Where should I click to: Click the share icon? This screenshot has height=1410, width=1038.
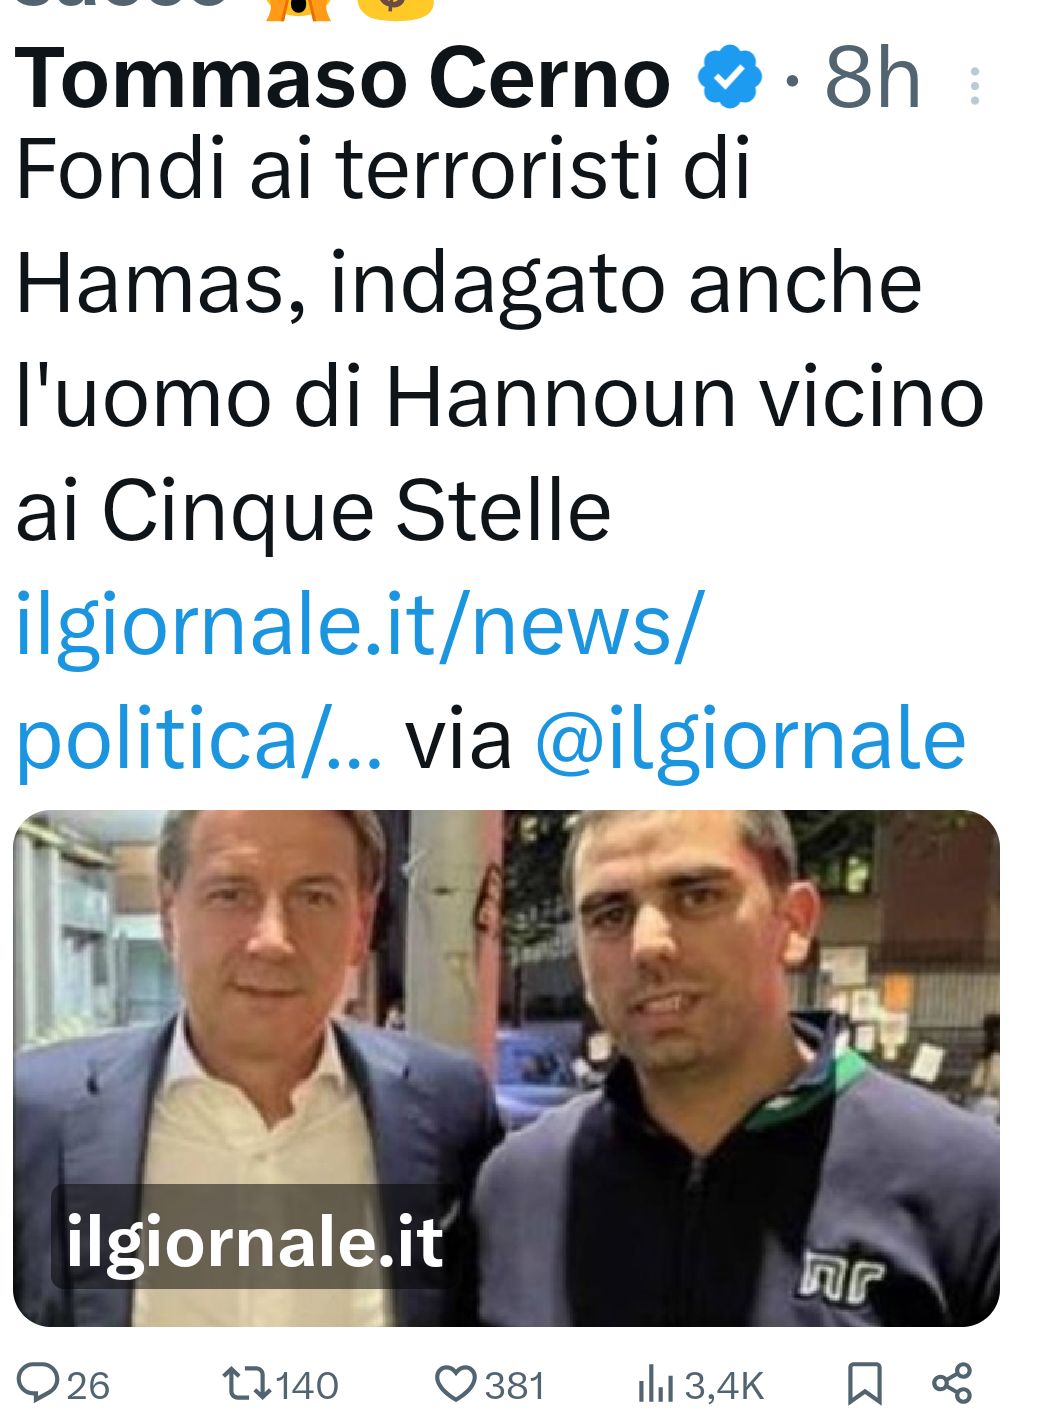[x=952, y=1383]
